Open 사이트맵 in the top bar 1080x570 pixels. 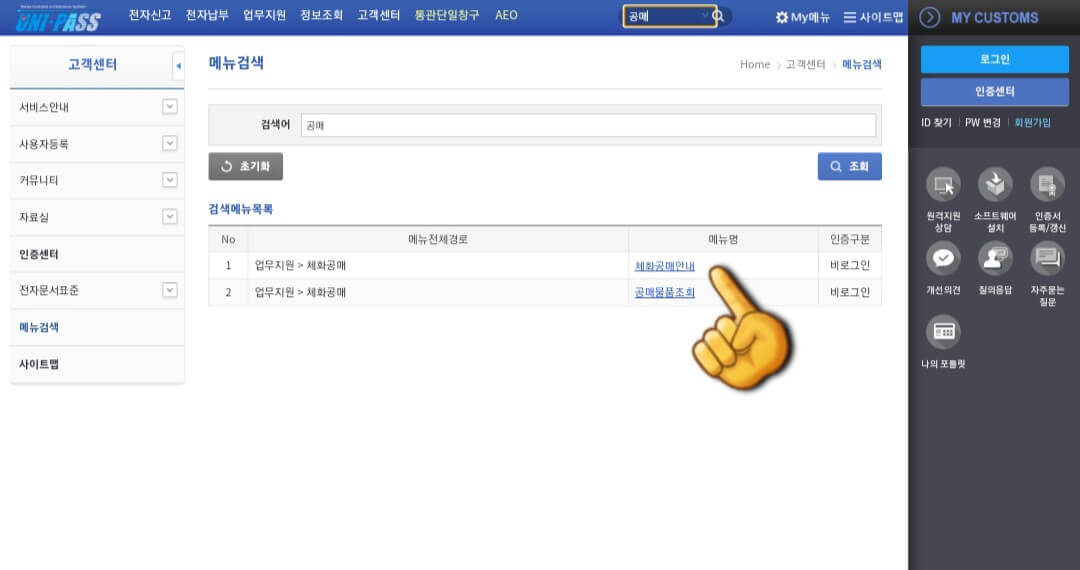[873, 17]
